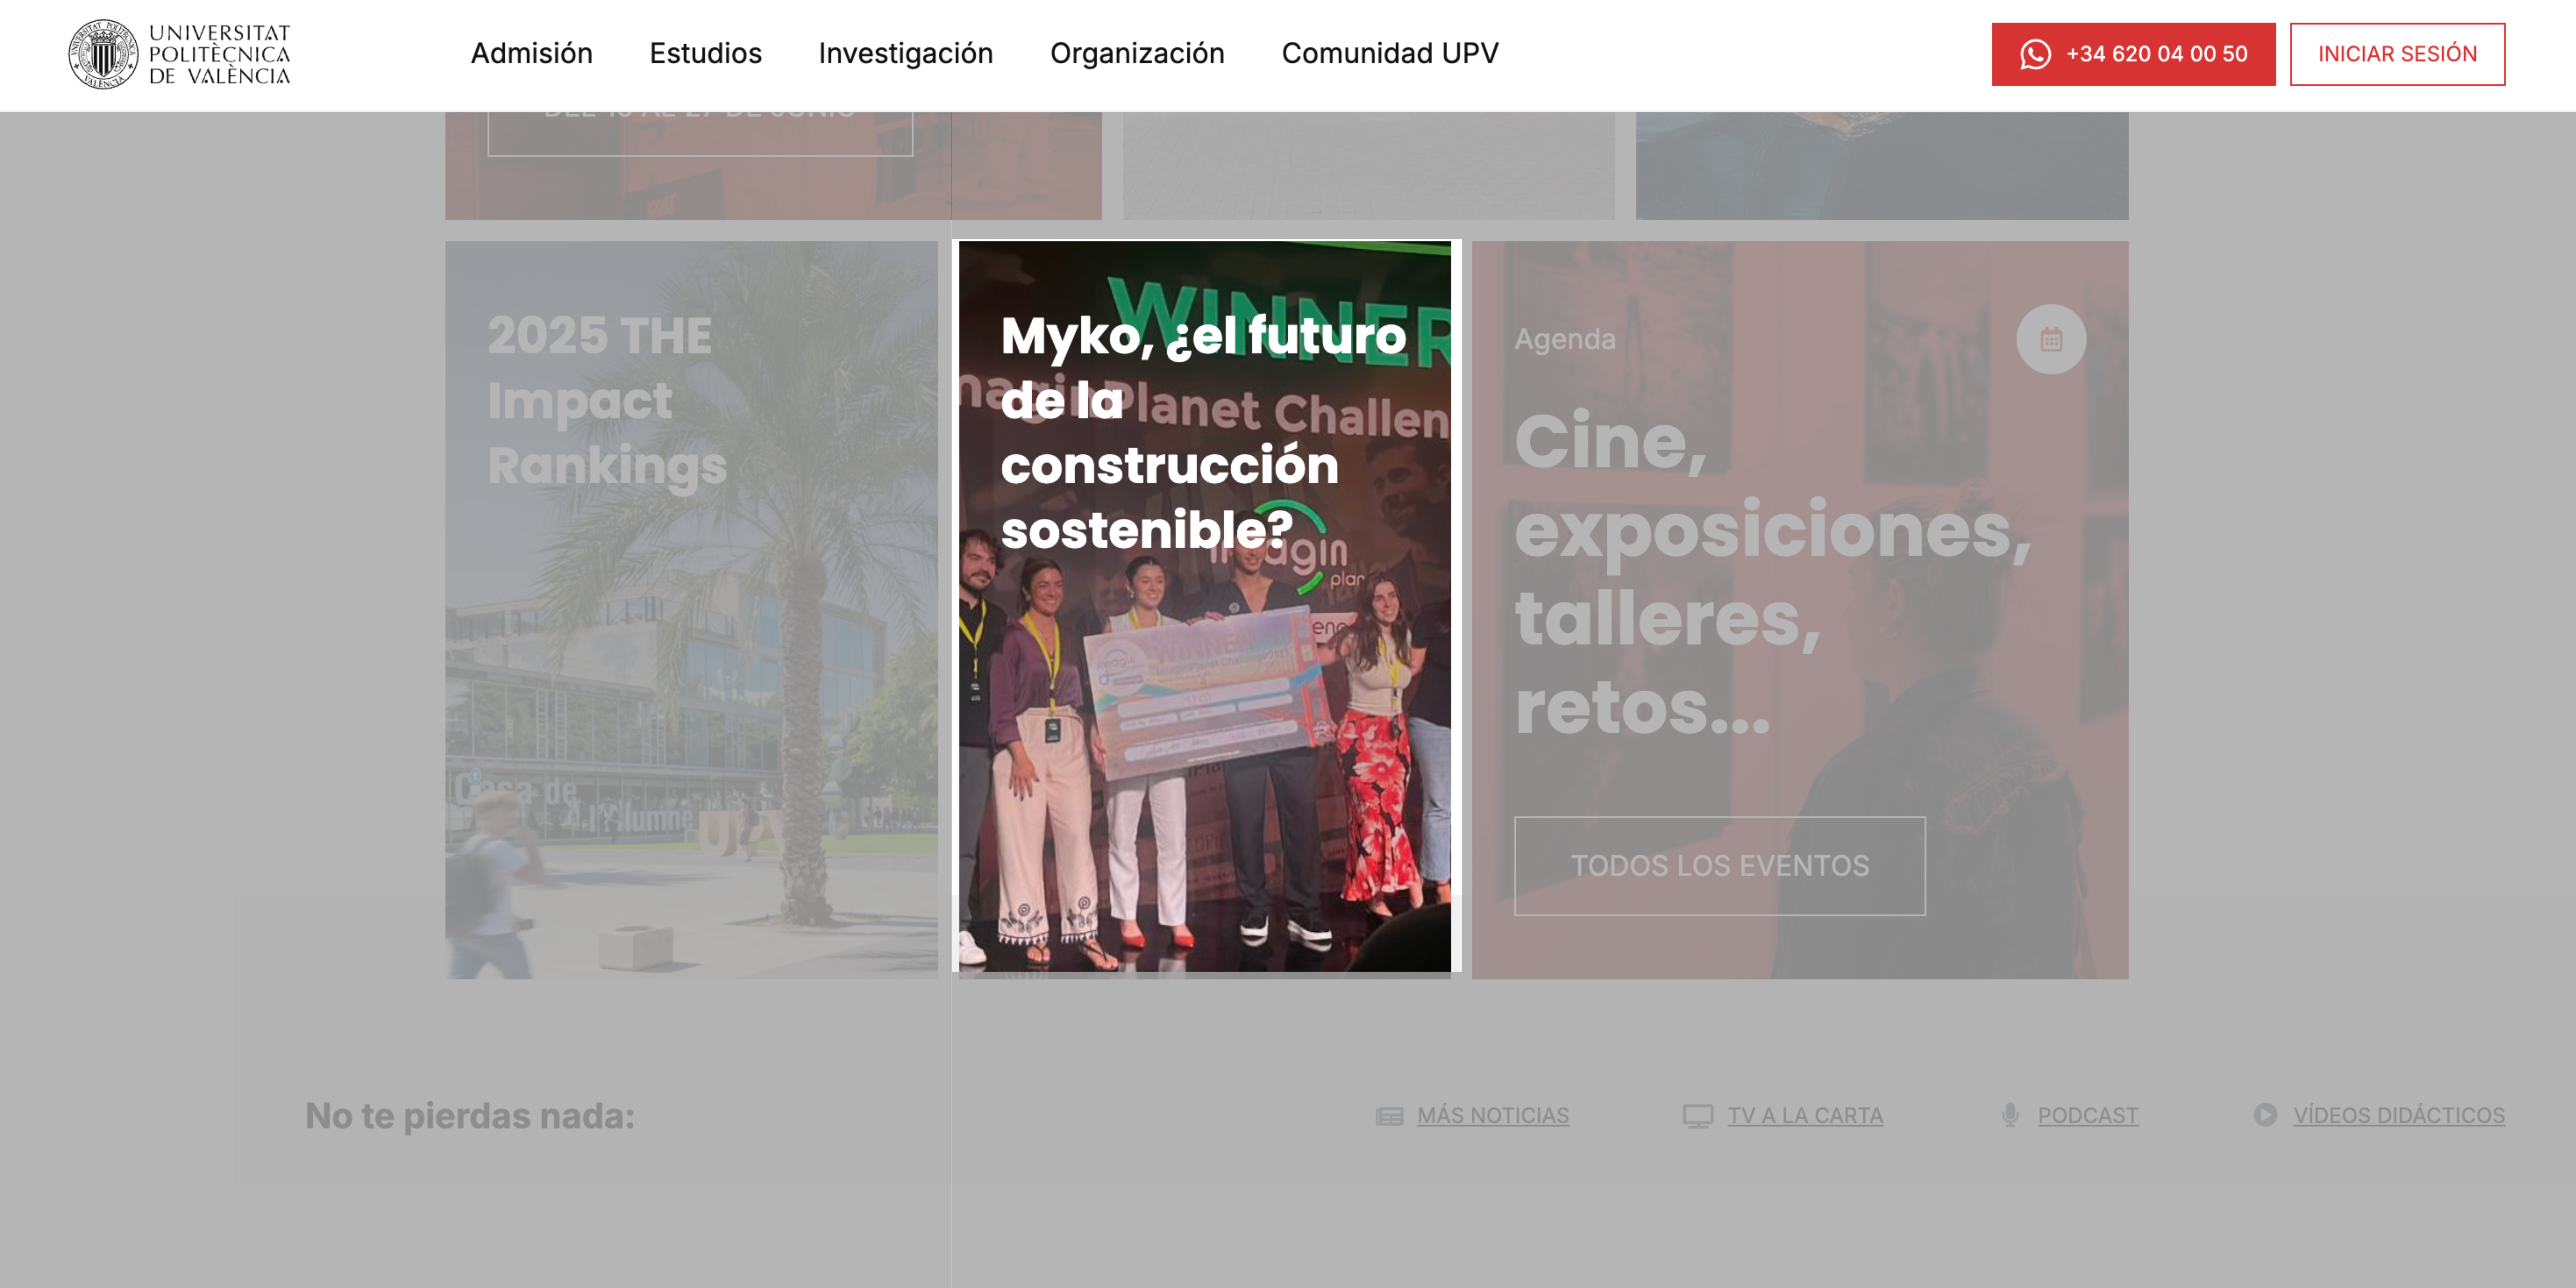Viewport: 2576px width, 1288px height.
Task: Click the newspaper icon beside Más Noticias
Action: click(x=1389, y=1116)
